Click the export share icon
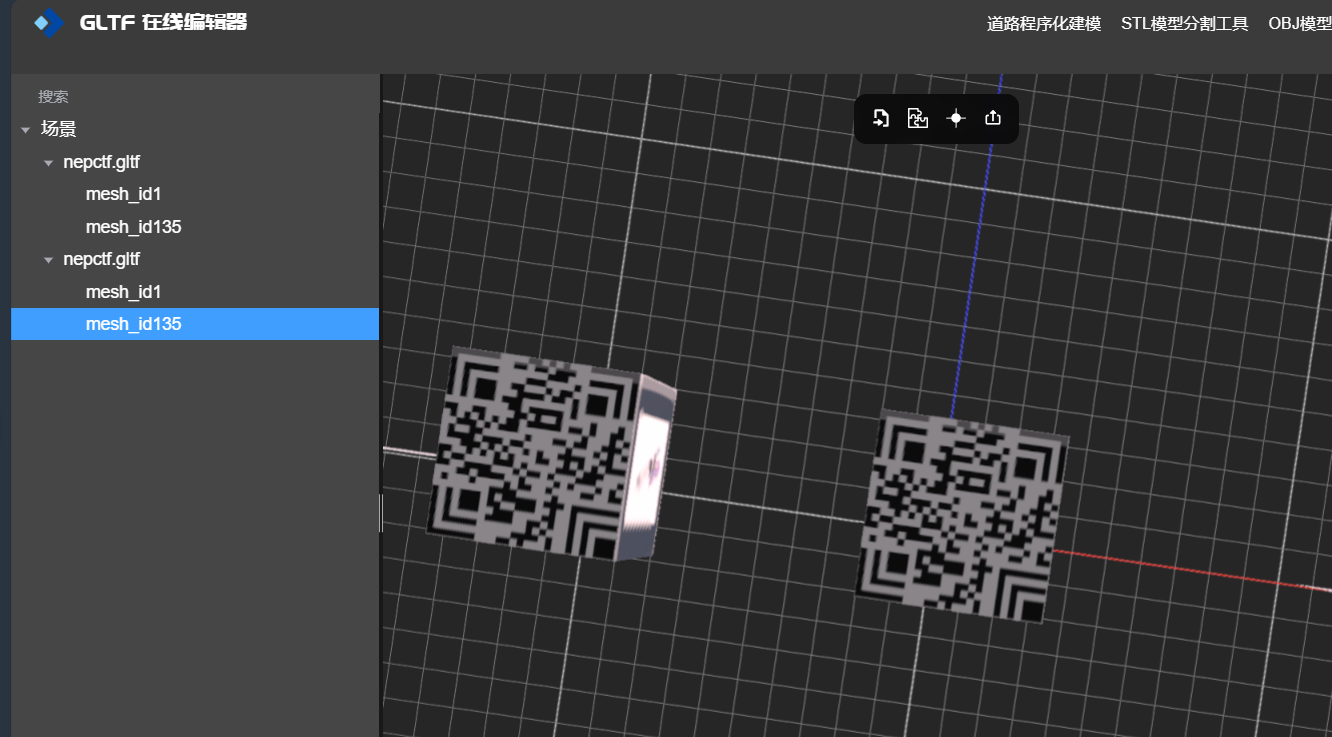 (993, 118)
